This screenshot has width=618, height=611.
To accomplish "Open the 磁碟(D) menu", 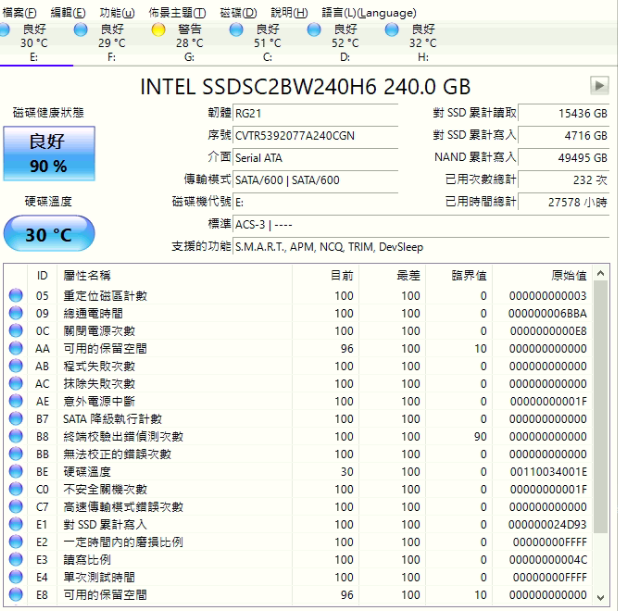I will [238, 13].
